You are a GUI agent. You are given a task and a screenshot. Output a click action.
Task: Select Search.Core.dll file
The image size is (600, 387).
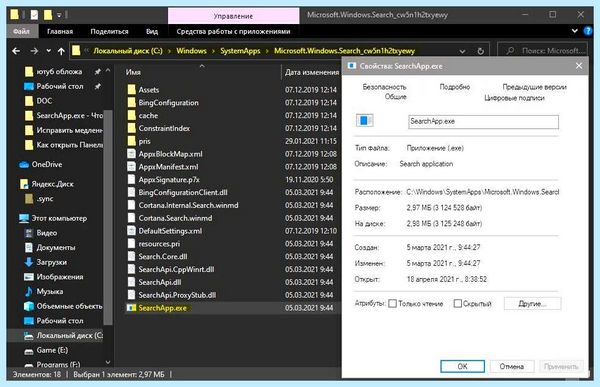[x=163, y=256]
